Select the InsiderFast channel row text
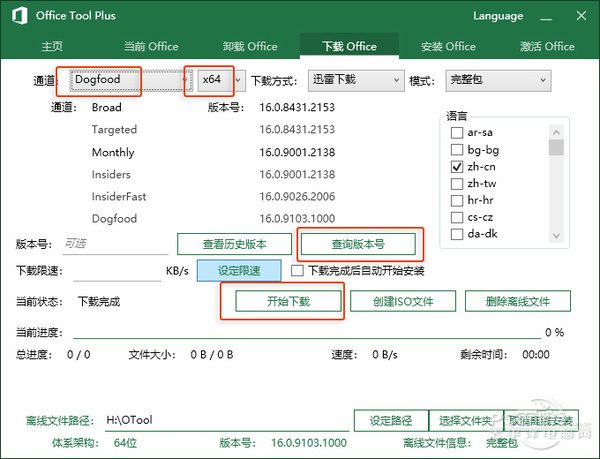The width and height of the screenshot is (600, 459). 119,197
